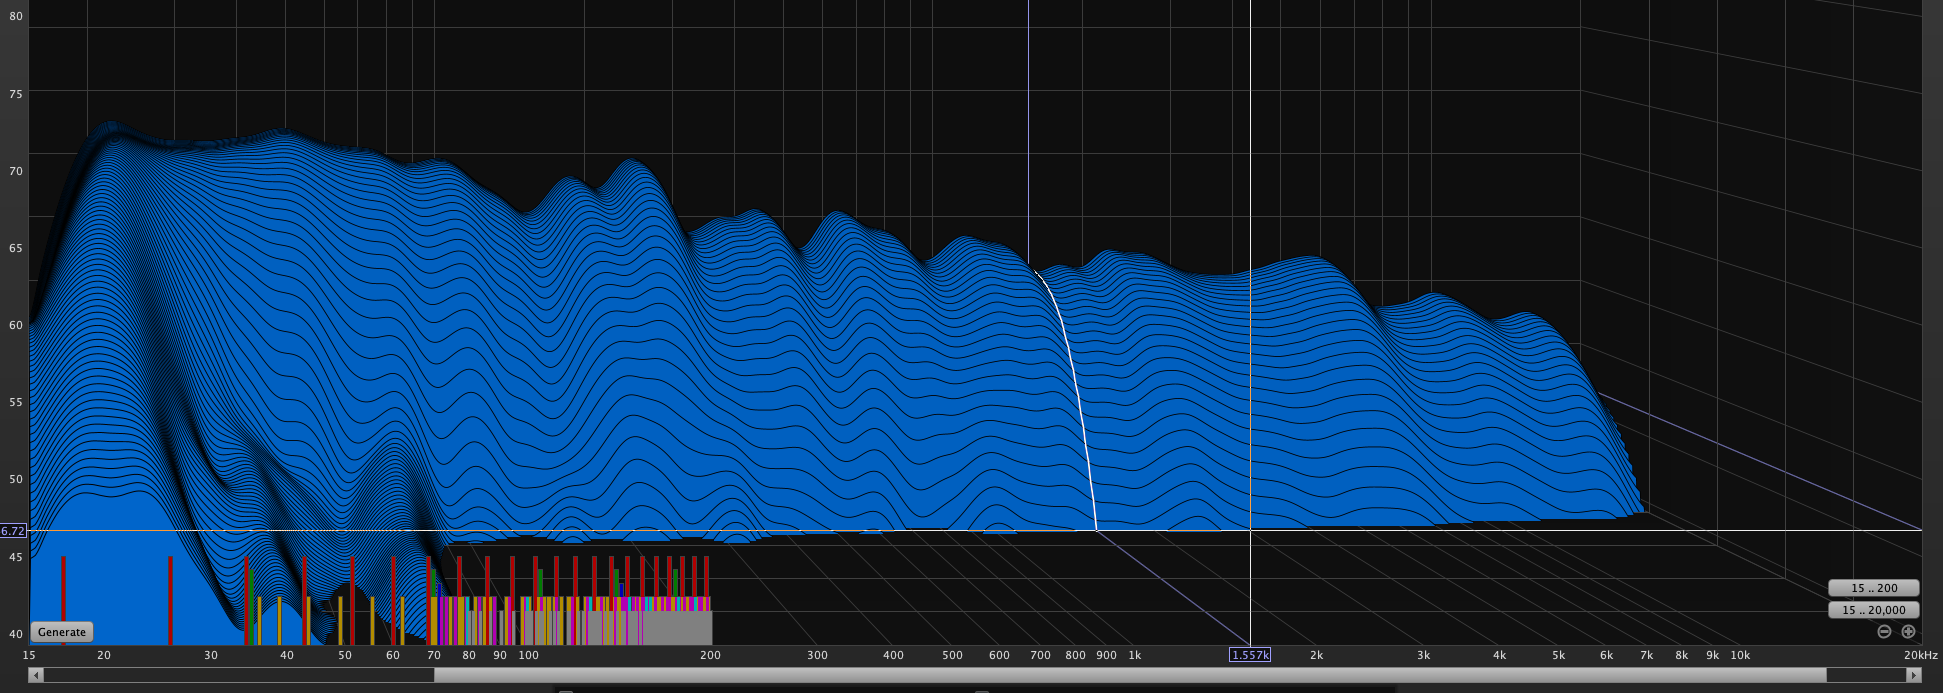The width and height of the screenshot is (1943, 693).
Task: Click the horizontal scrollbar right arrow
Action: 1914,676
